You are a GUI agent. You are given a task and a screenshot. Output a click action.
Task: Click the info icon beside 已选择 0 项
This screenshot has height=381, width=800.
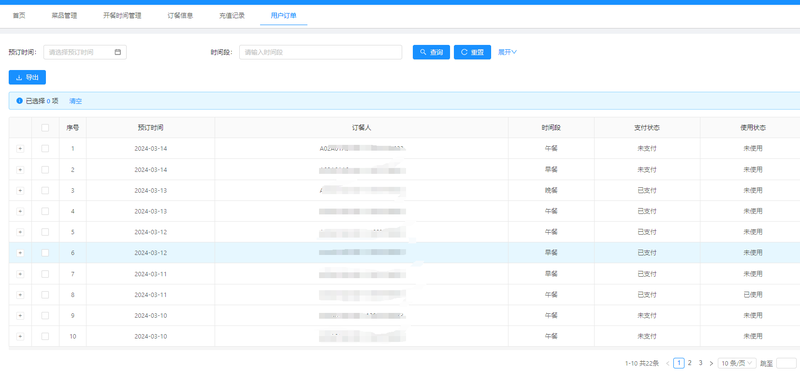(19, 101)
